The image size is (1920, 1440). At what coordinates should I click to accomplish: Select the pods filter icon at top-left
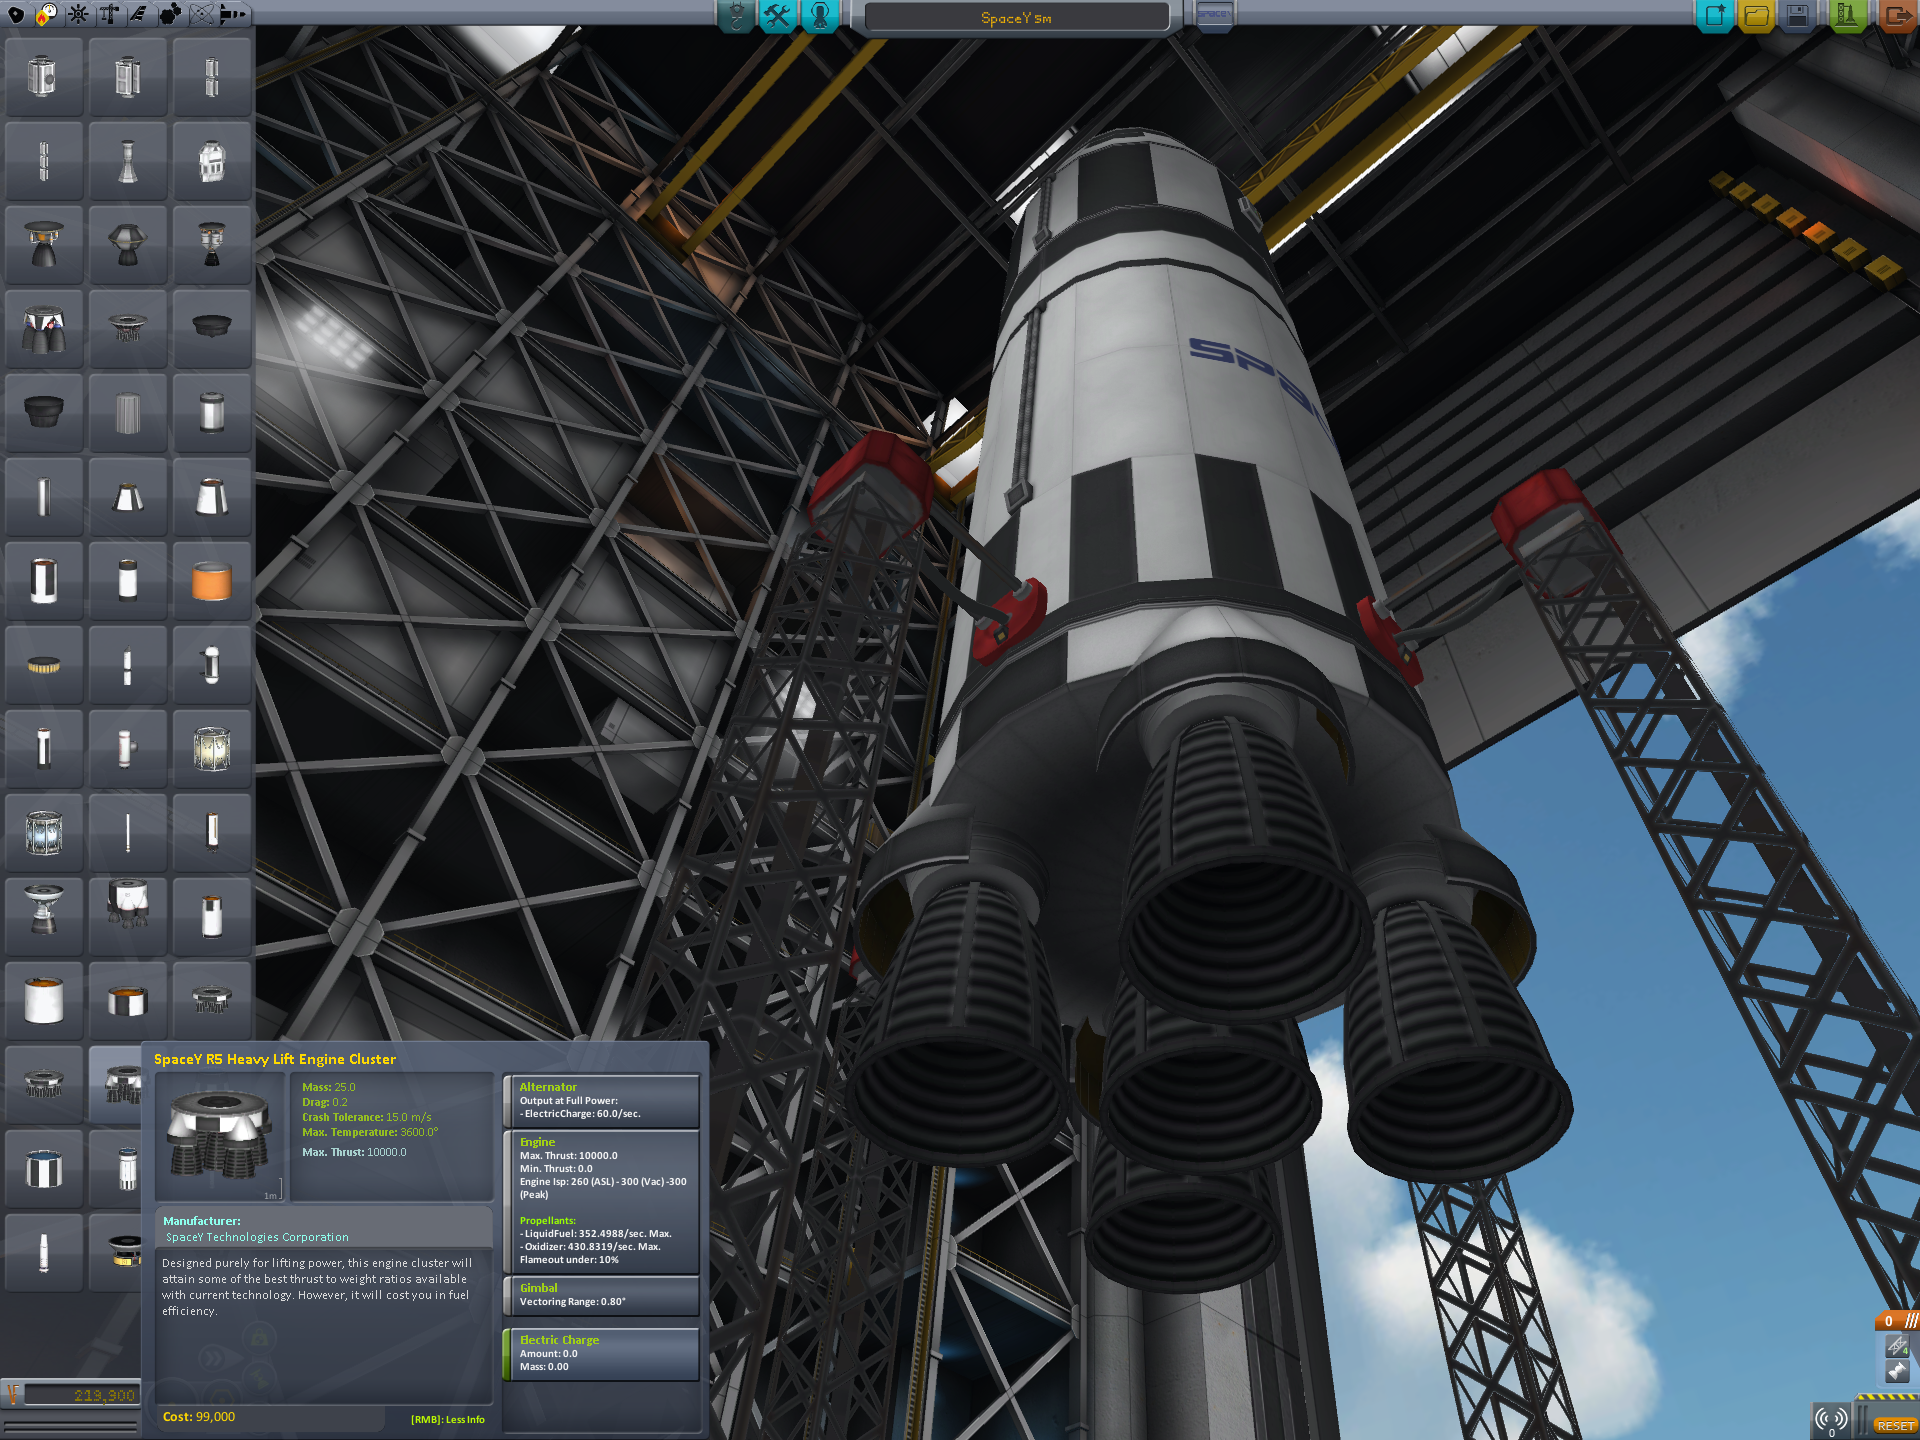coord(16,14)
